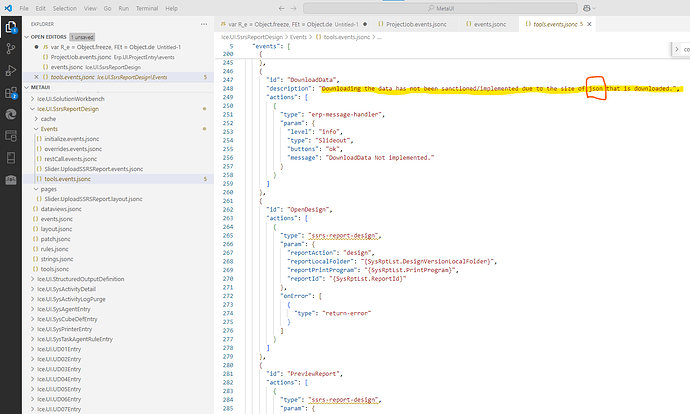Screen dimensions: 690x414
Task: Select events.jsonc in Open Editors list
Action: tap(66, 67)
